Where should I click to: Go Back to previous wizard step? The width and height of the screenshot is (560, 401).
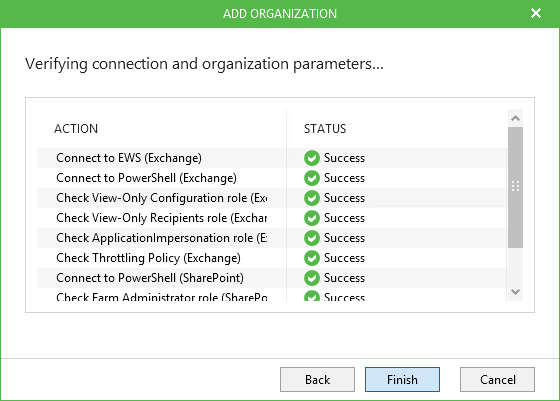[317, 380]
